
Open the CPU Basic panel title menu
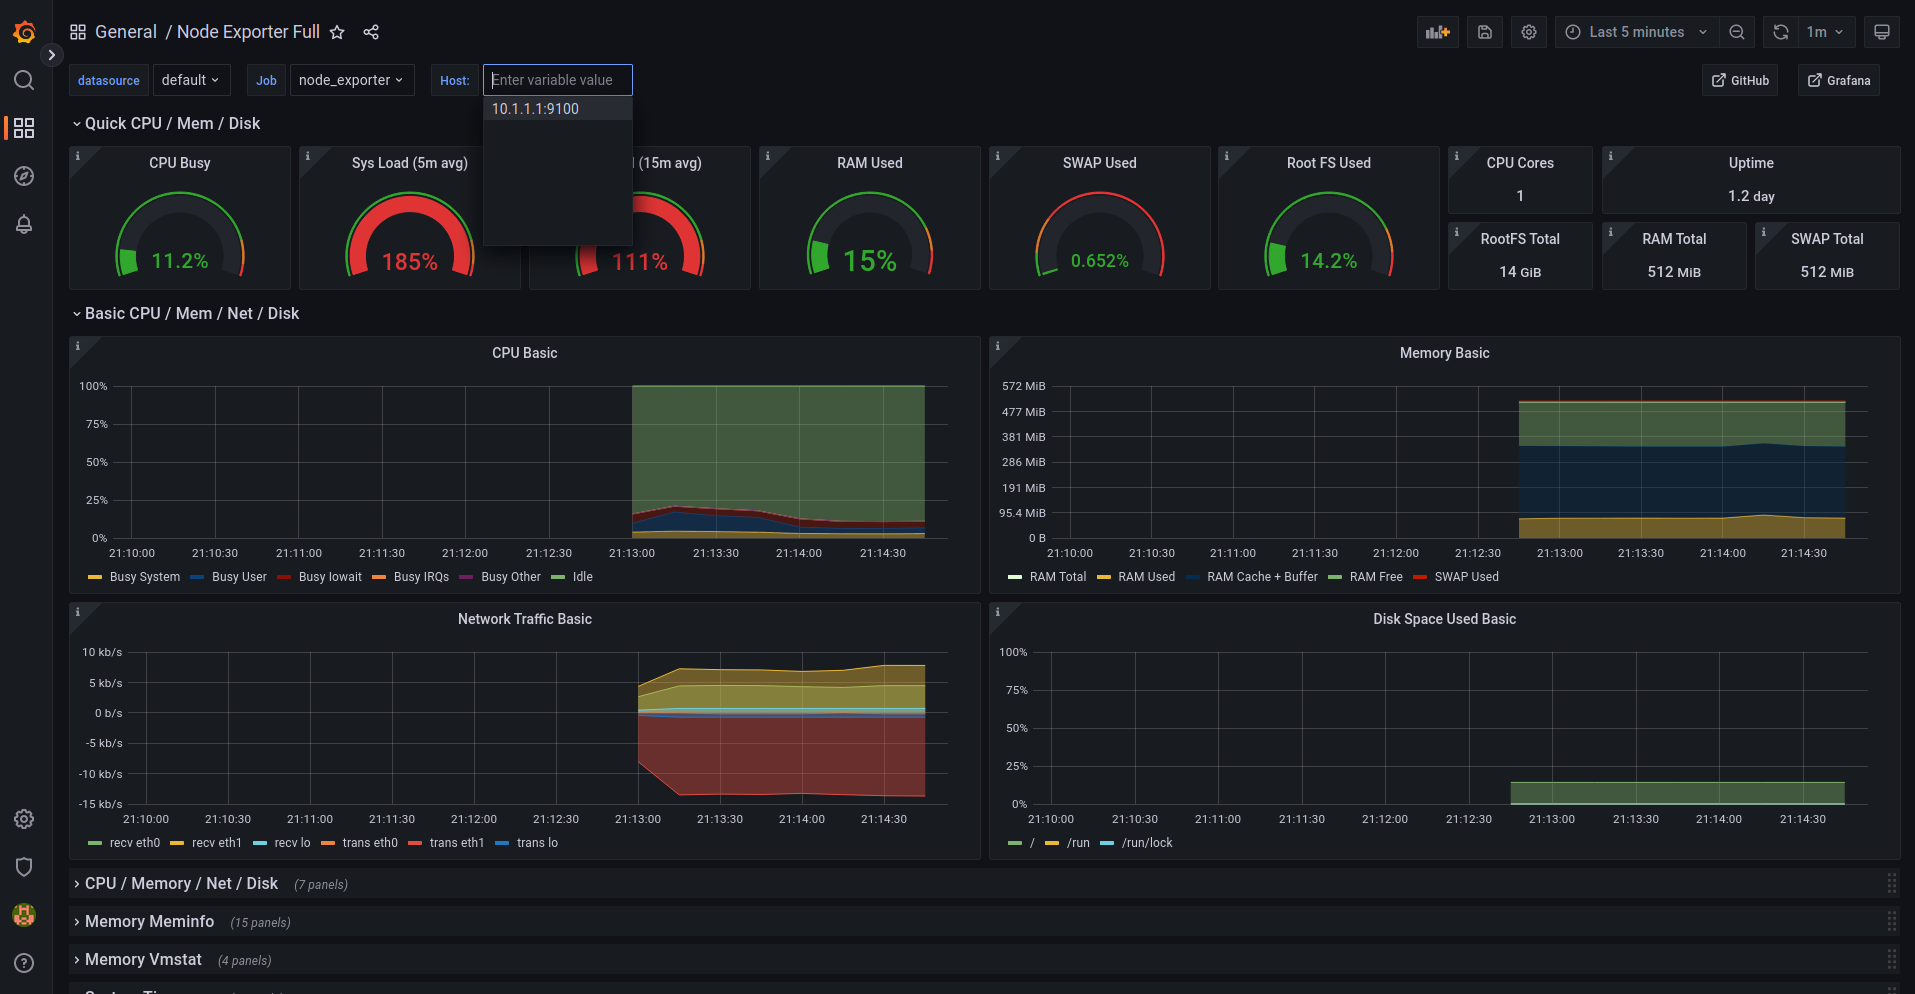click(x=525, y=353)
